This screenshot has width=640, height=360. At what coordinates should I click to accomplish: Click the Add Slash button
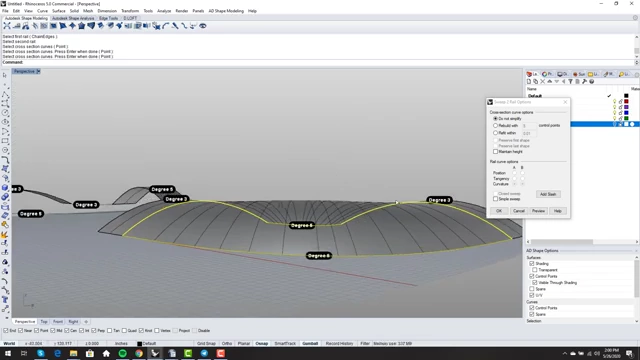pyautogui.click(x=548, y=194)
